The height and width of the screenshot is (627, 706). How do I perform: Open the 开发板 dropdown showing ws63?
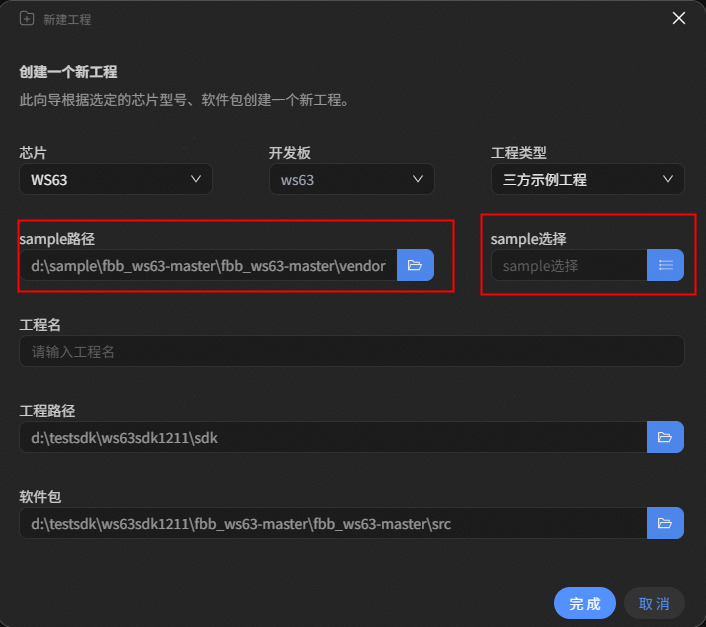(x=351, y=180)
